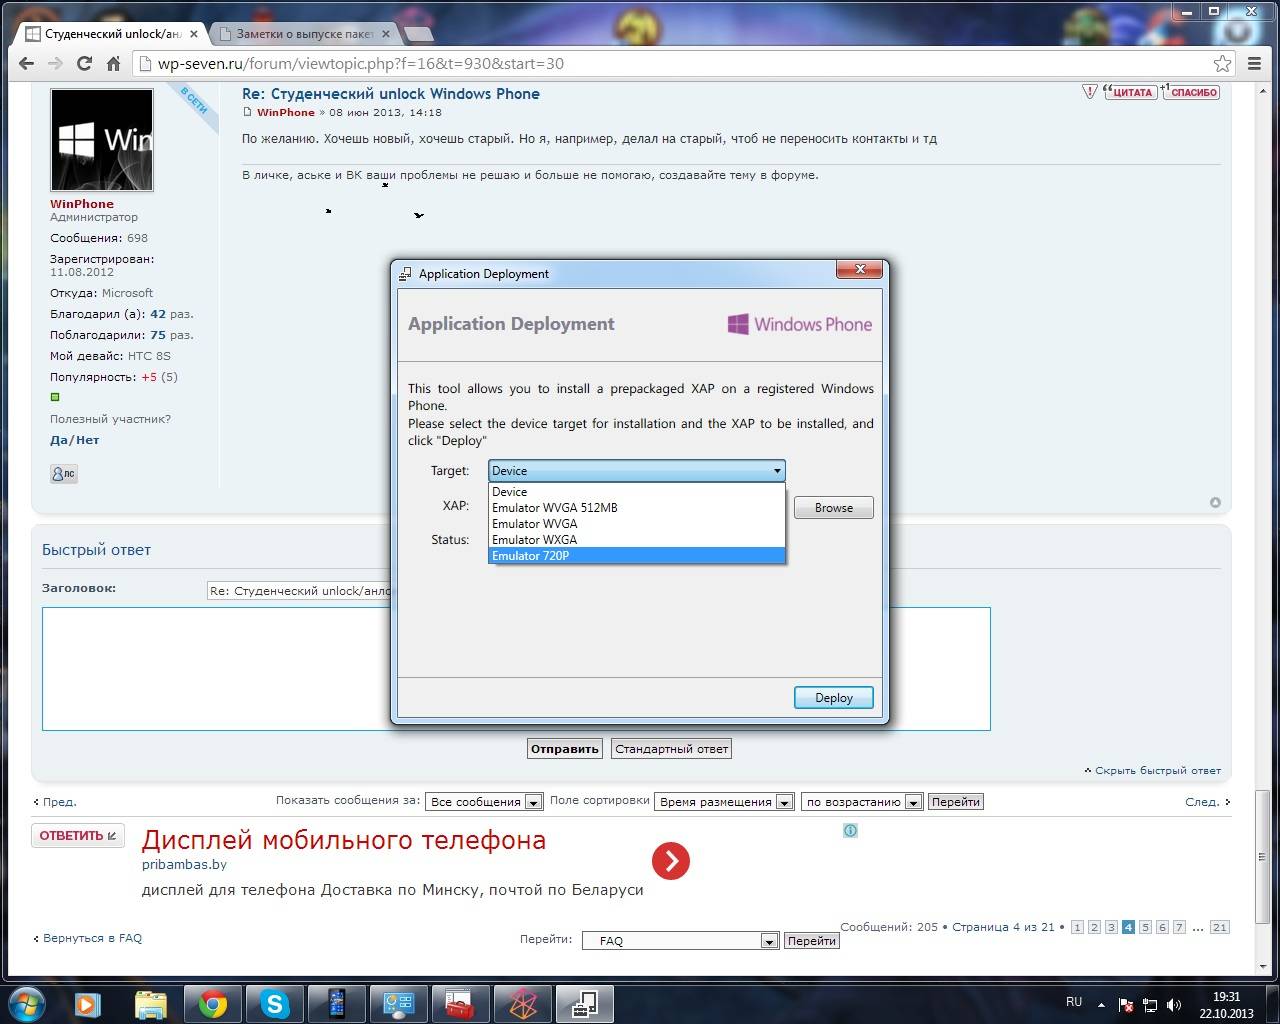Select Emulator WVGA 512MB option
The height and width of the screenshot is (1024, 1280).
(637, 507)
